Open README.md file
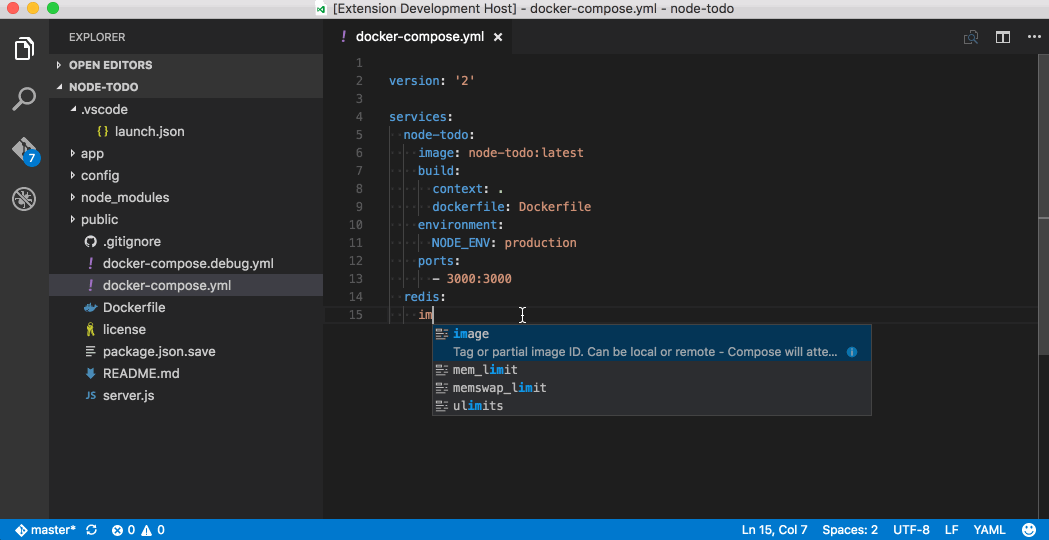The image size is (1049, 540). (186, 373)
